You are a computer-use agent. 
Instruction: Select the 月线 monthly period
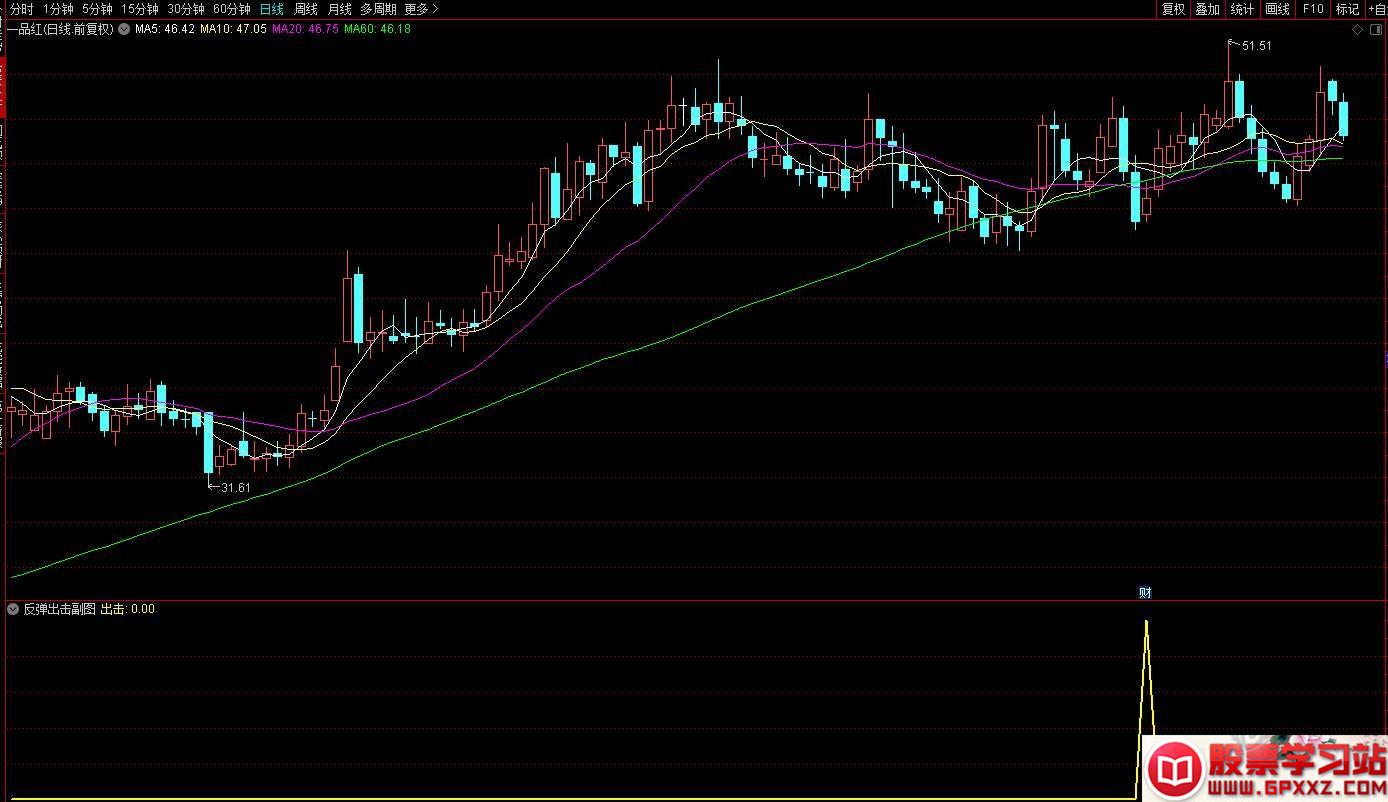(x=340, y=9)
